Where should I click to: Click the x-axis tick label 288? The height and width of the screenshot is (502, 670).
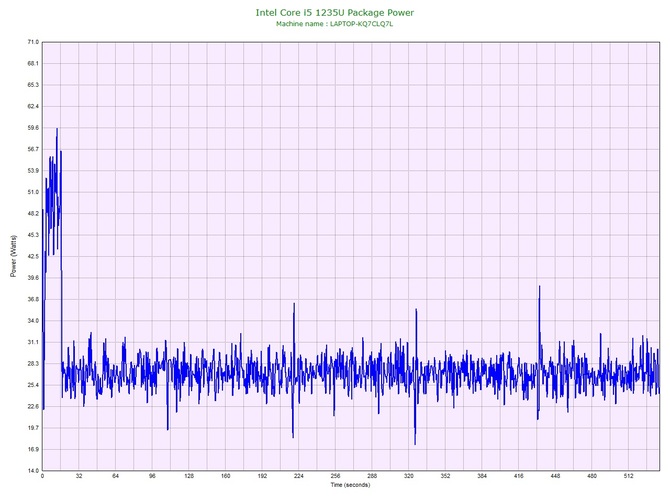pyautogui.click(x=372, y=476)
